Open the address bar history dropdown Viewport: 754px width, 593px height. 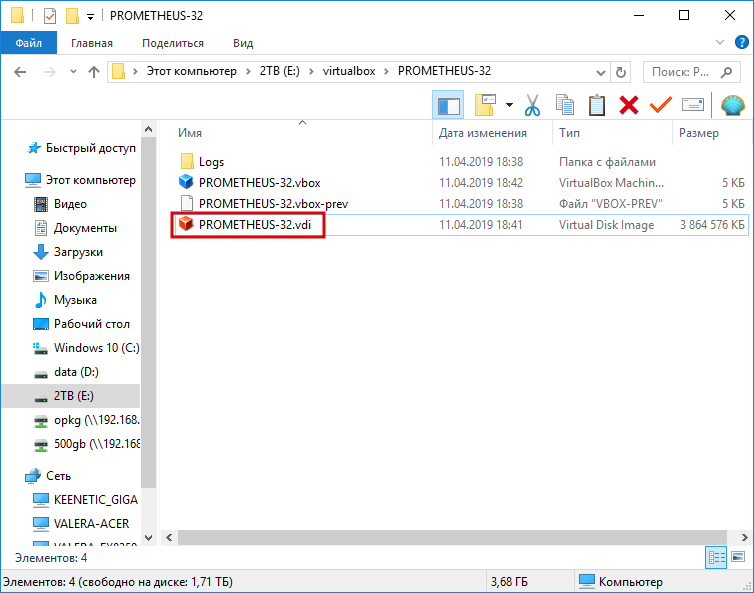(x=601, y=72)
